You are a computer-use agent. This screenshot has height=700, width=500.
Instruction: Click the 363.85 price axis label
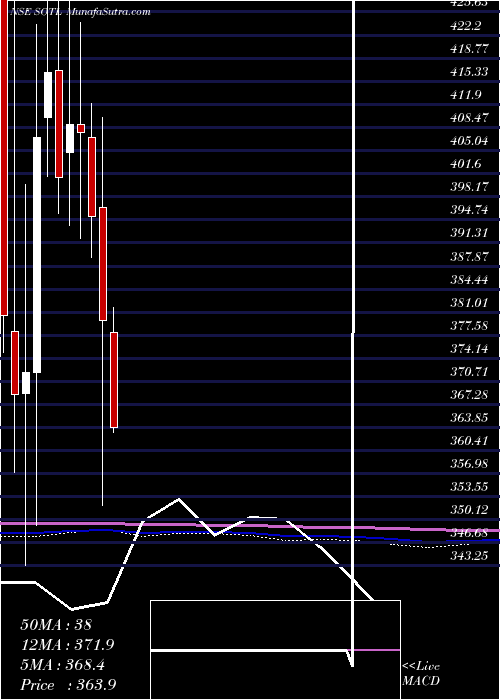469,418
